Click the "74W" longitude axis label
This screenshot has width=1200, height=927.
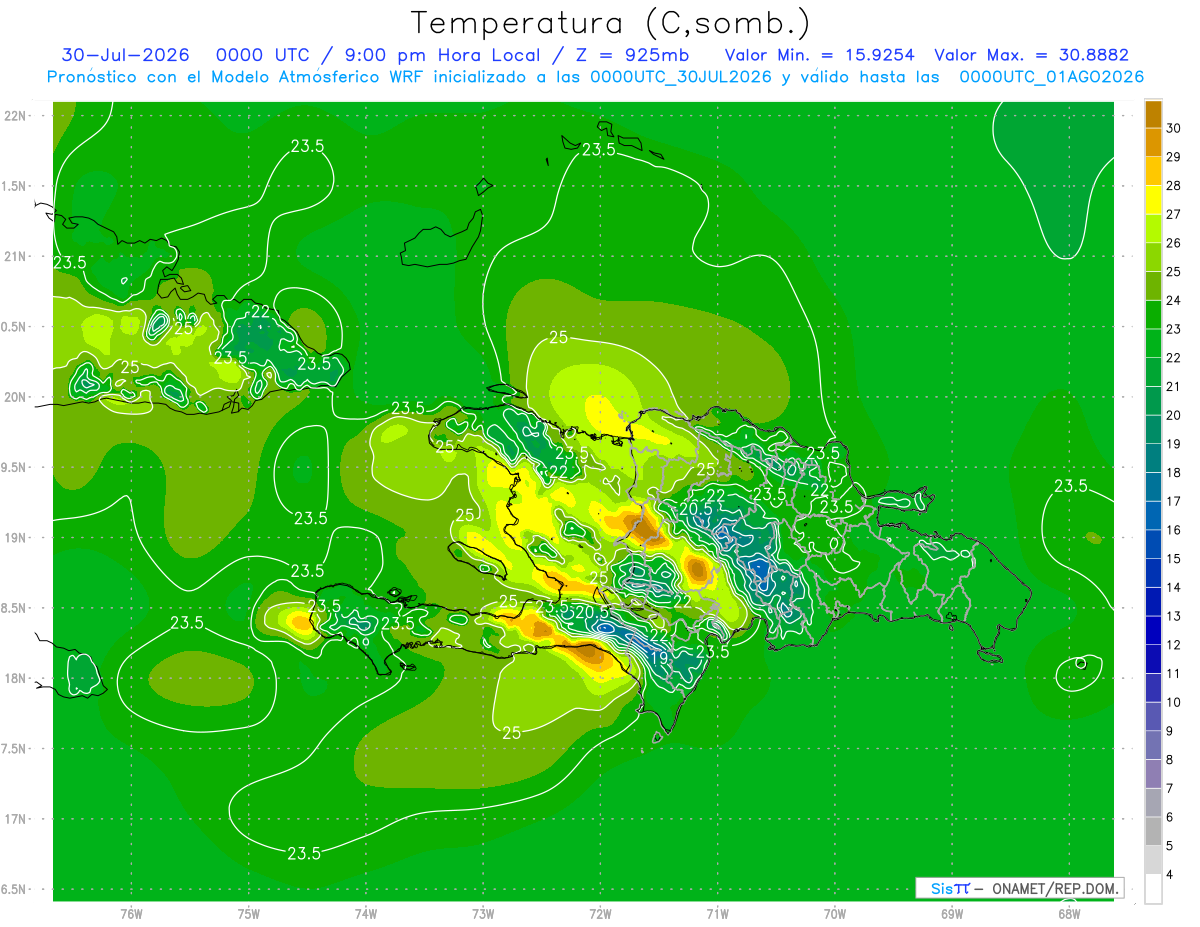365,913
